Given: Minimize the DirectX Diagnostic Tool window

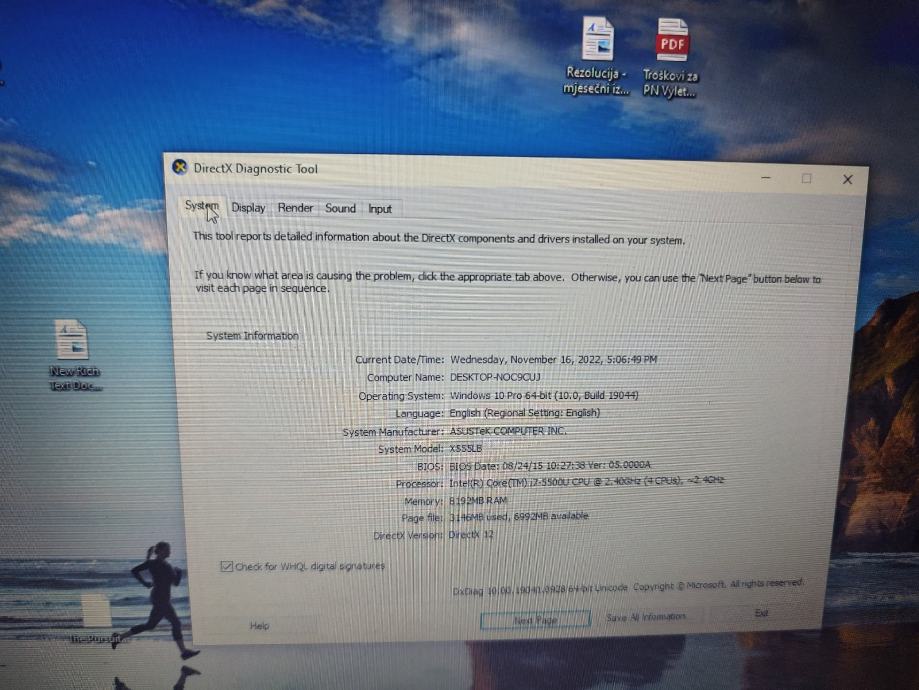Looking at the screenshot, I should (x=765, y=178).
